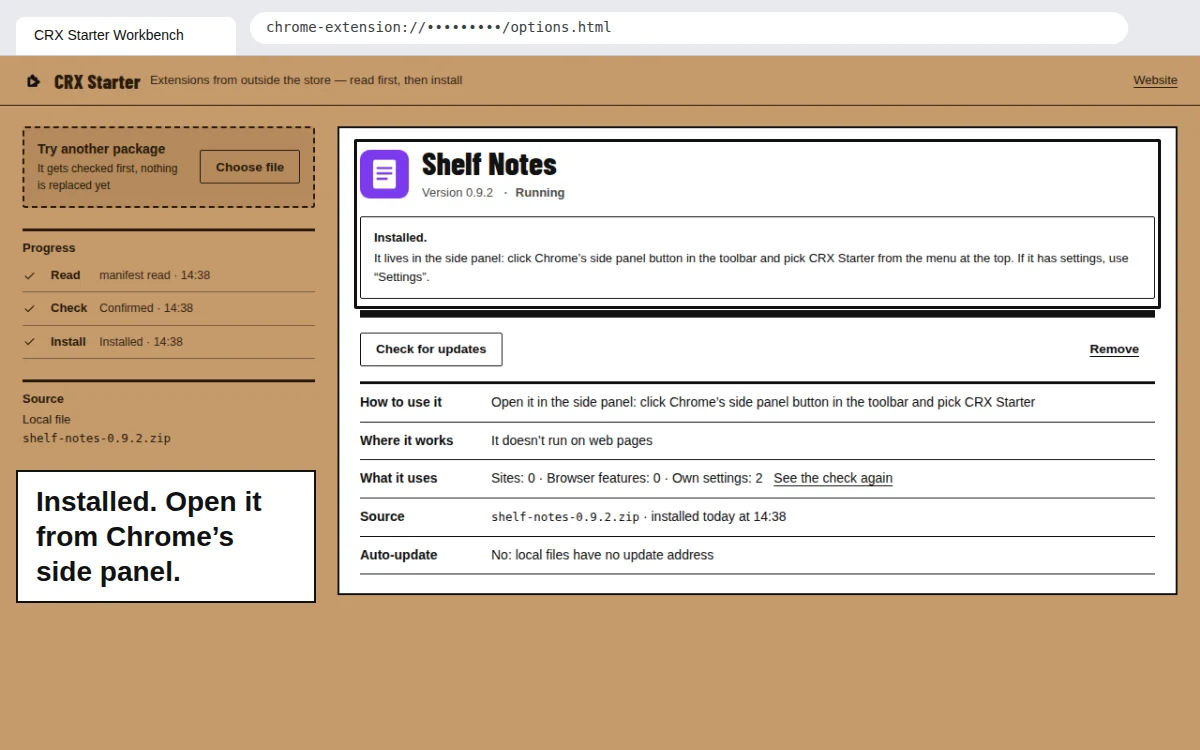
Task: Click the 'Confirmed · 14:38' progress entry
Action: 146,308
